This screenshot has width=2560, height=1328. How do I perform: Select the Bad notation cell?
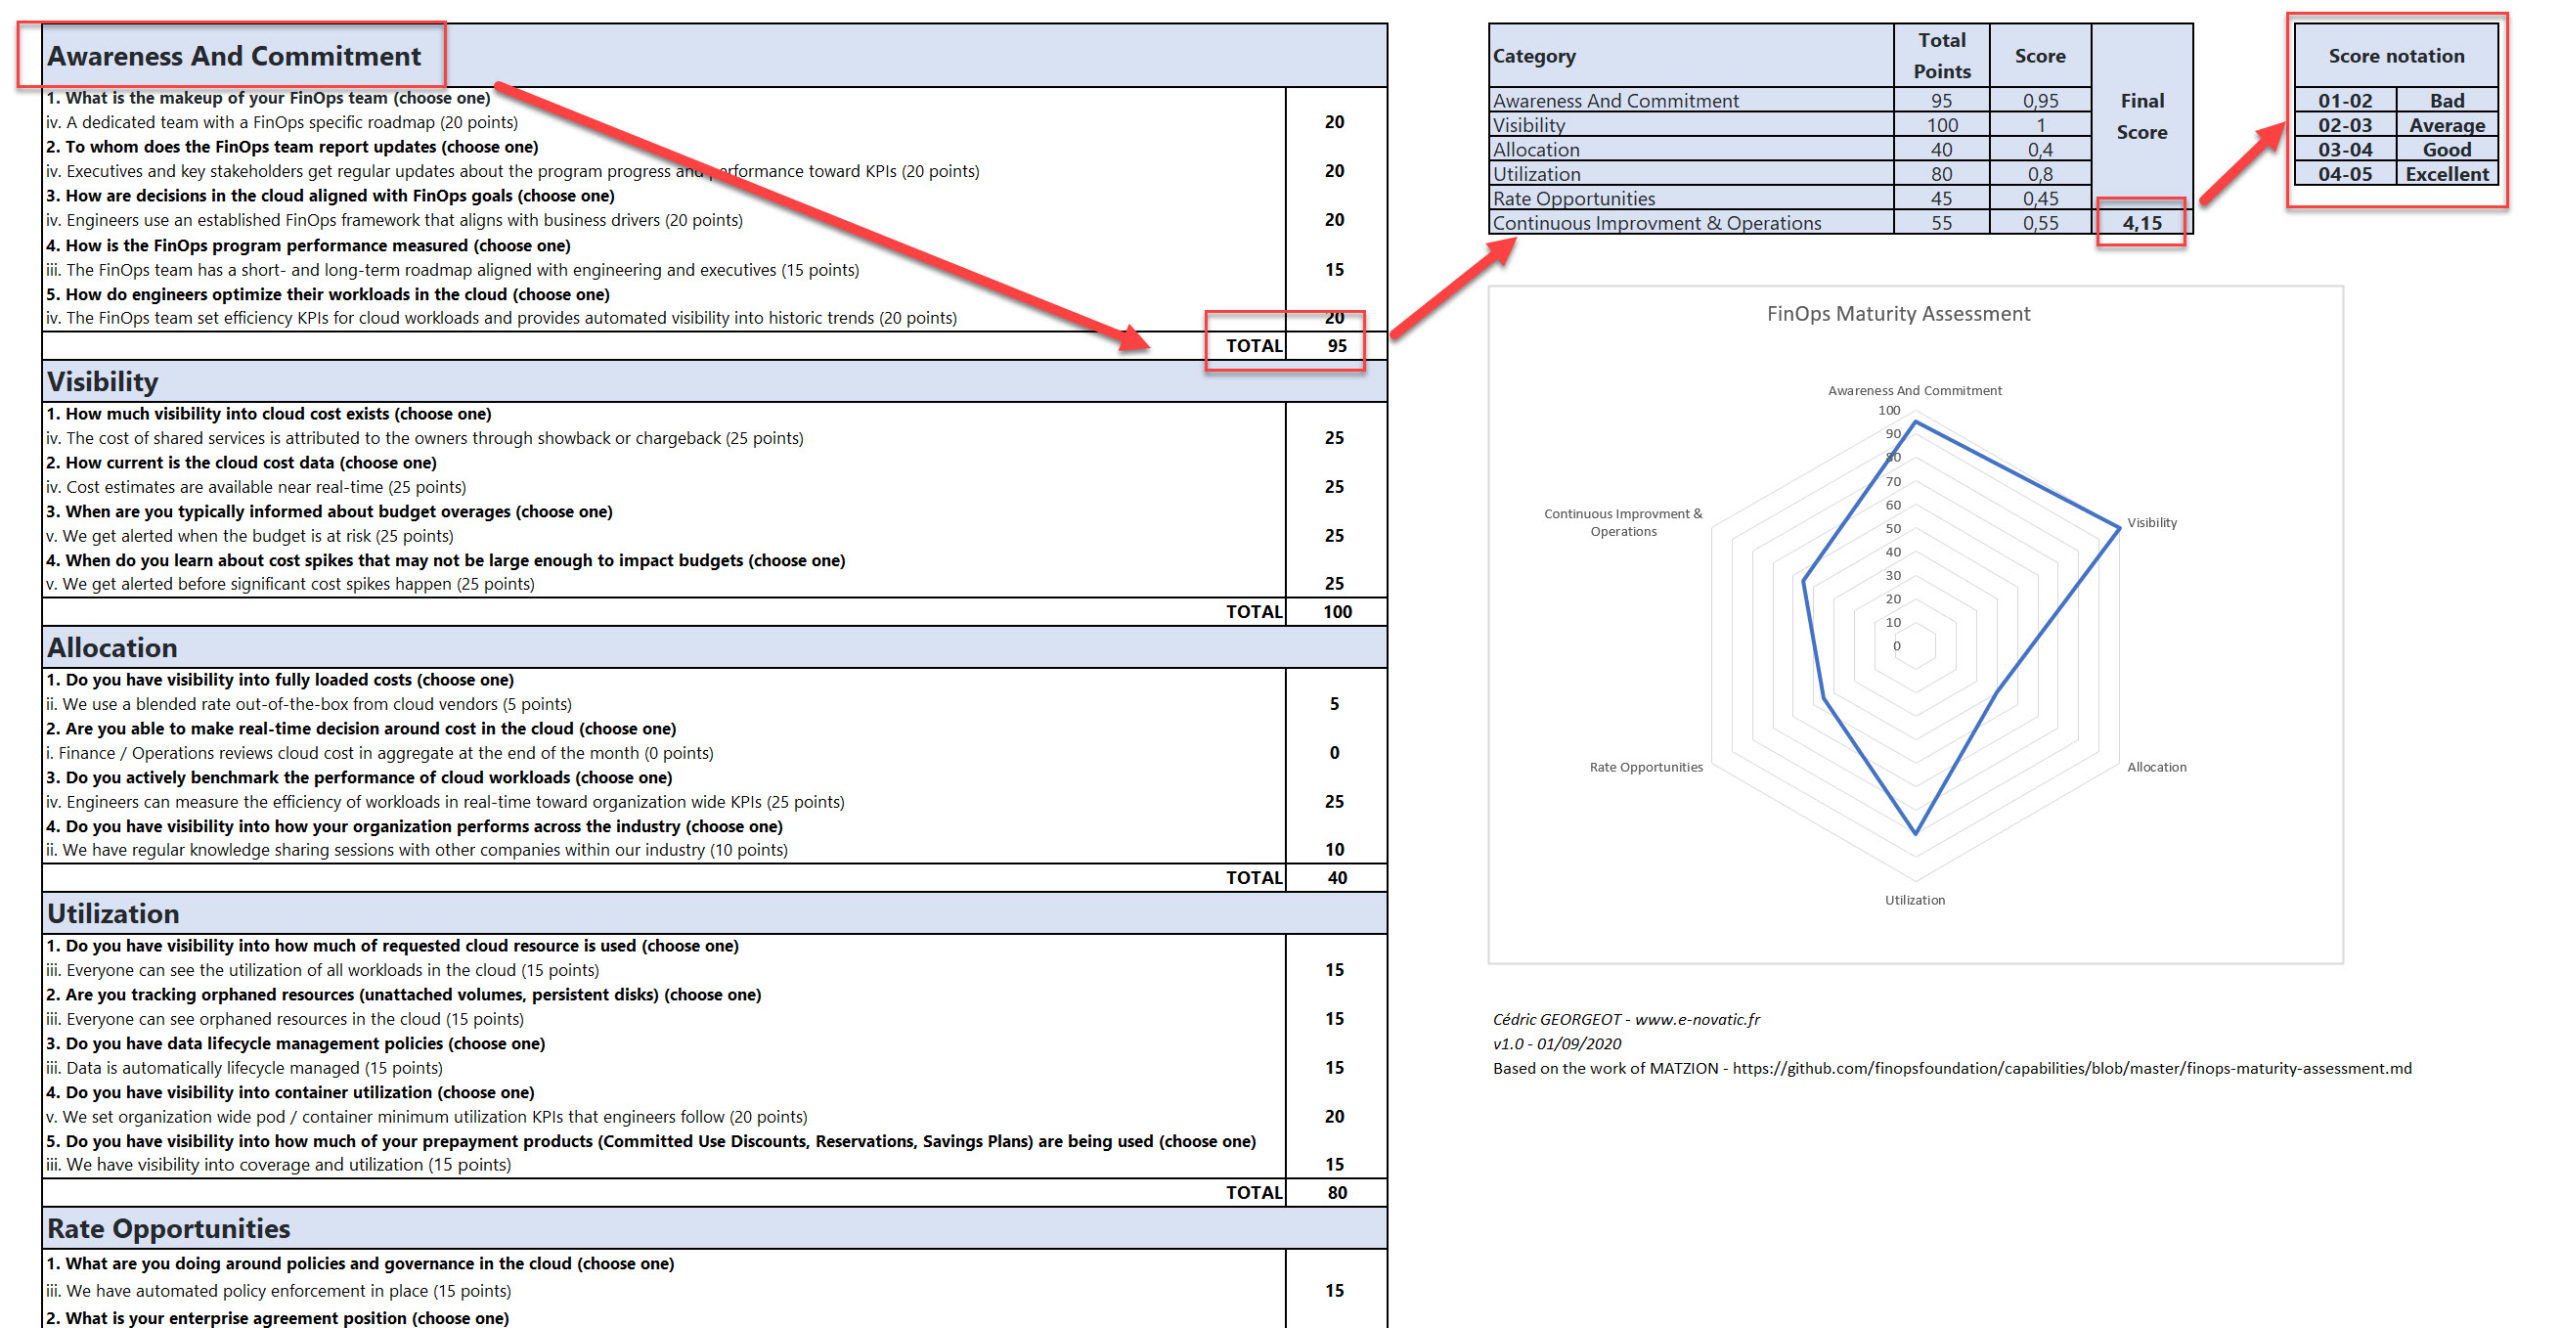tap(2447, 100)
